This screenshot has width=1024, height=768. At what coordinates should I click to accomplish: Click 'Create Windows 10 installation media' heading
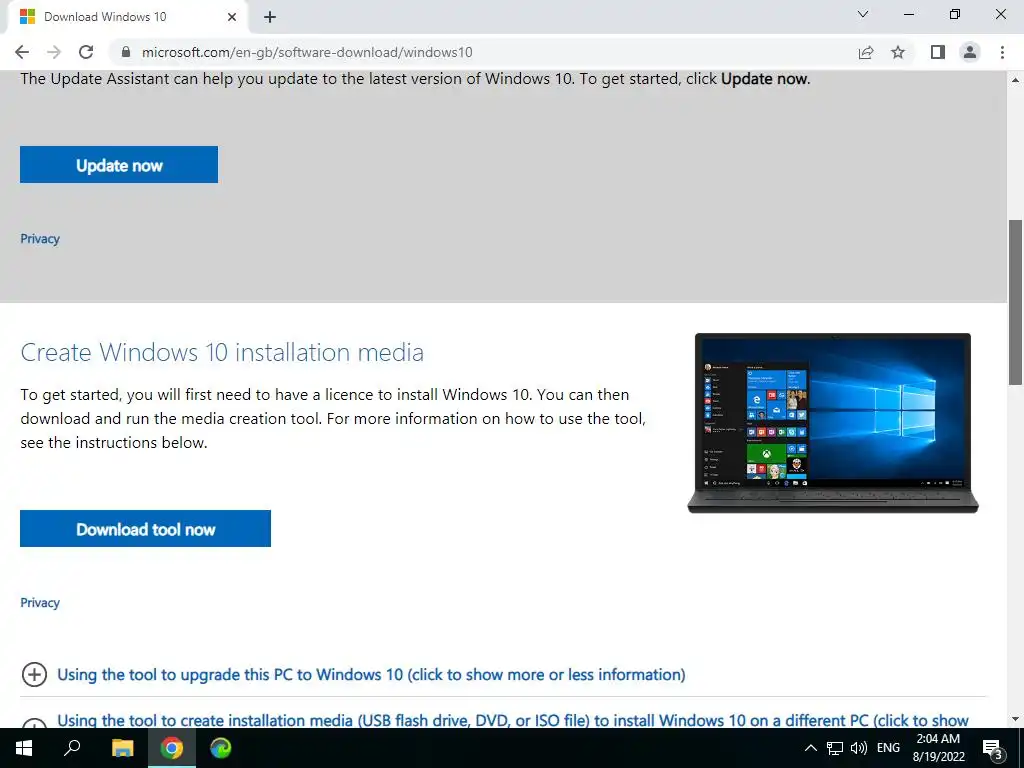point(222,353)
